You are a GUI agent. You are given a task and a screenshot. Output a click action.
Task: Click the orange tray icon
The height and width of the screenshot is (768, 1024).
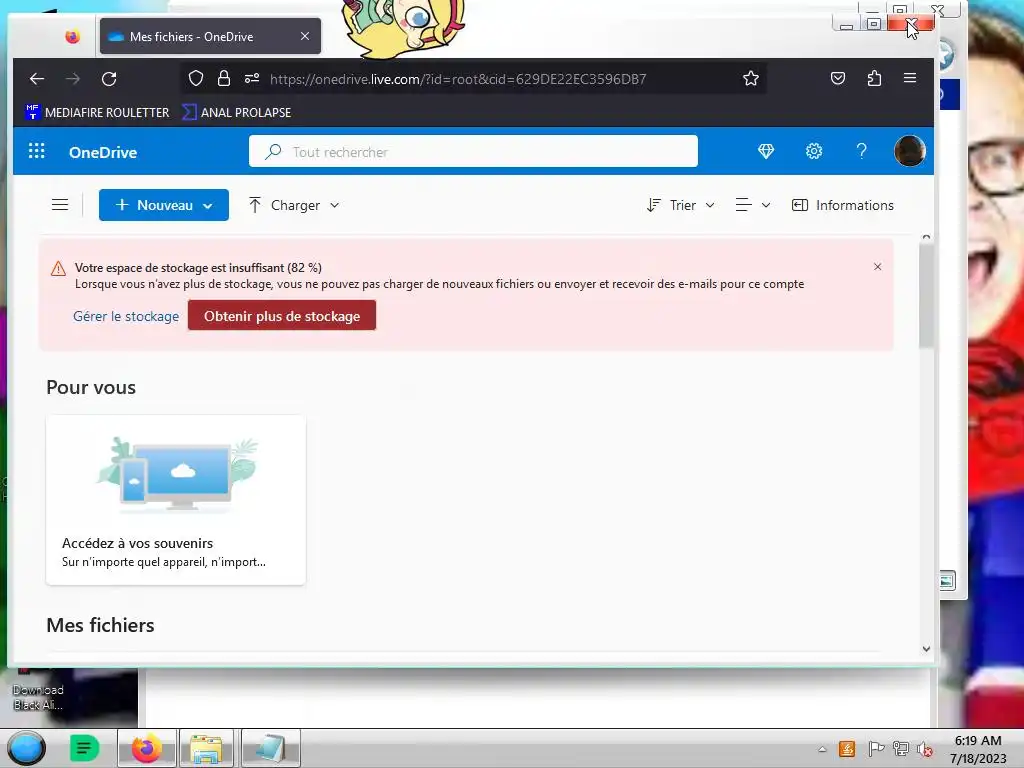tap(847, 749)
